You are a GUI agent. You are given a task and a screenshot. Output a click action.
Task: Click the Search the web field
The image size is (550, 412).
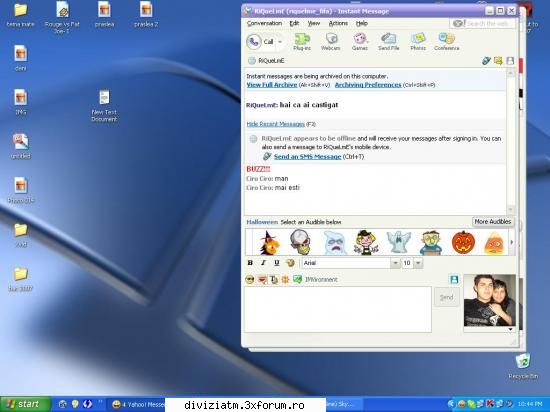[483, 23]
